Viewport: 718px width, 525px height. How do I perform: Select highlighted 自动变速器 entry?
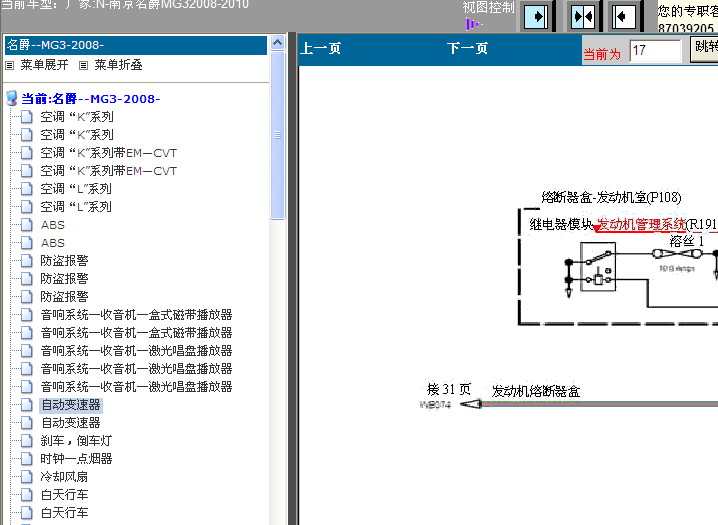(71, 405)
